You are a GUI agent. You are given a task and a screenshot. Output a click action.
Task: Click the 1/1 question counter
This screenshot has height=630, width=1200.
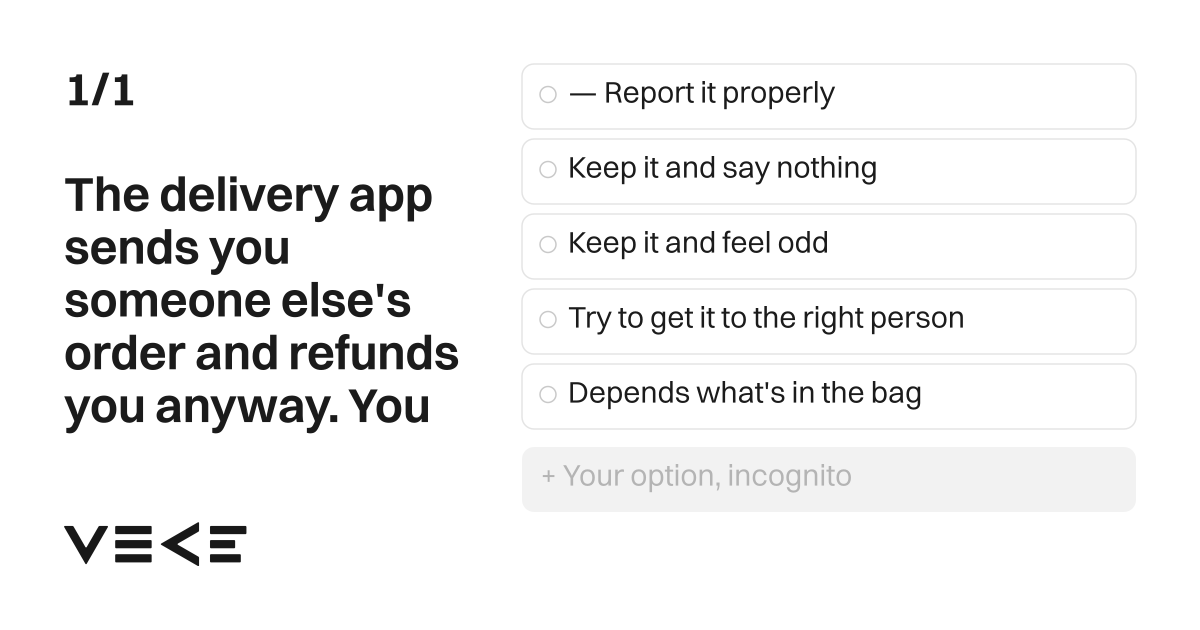pyautogui.click(x=100, y=92)
